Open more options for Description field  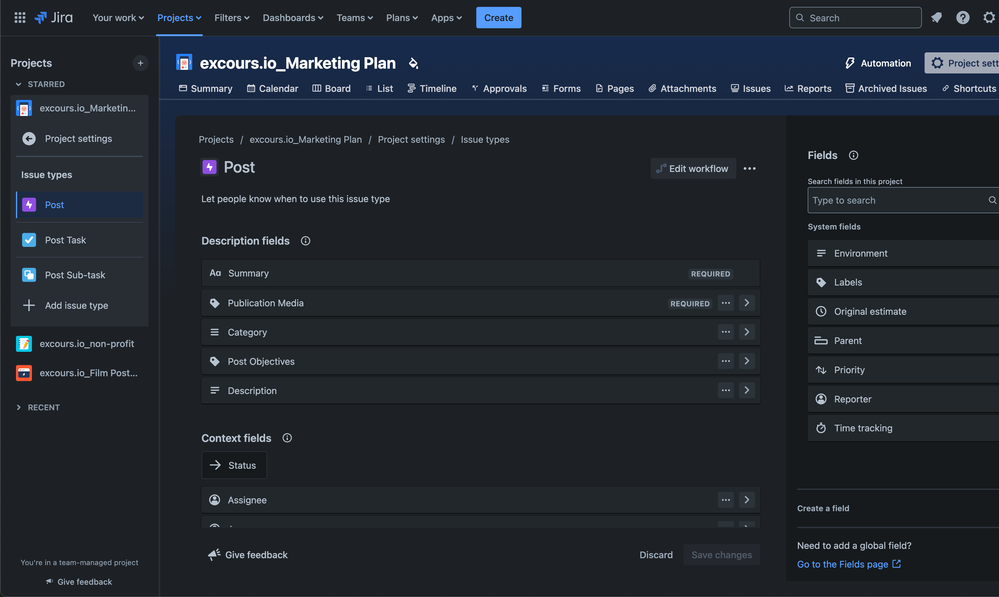(726, 391)
